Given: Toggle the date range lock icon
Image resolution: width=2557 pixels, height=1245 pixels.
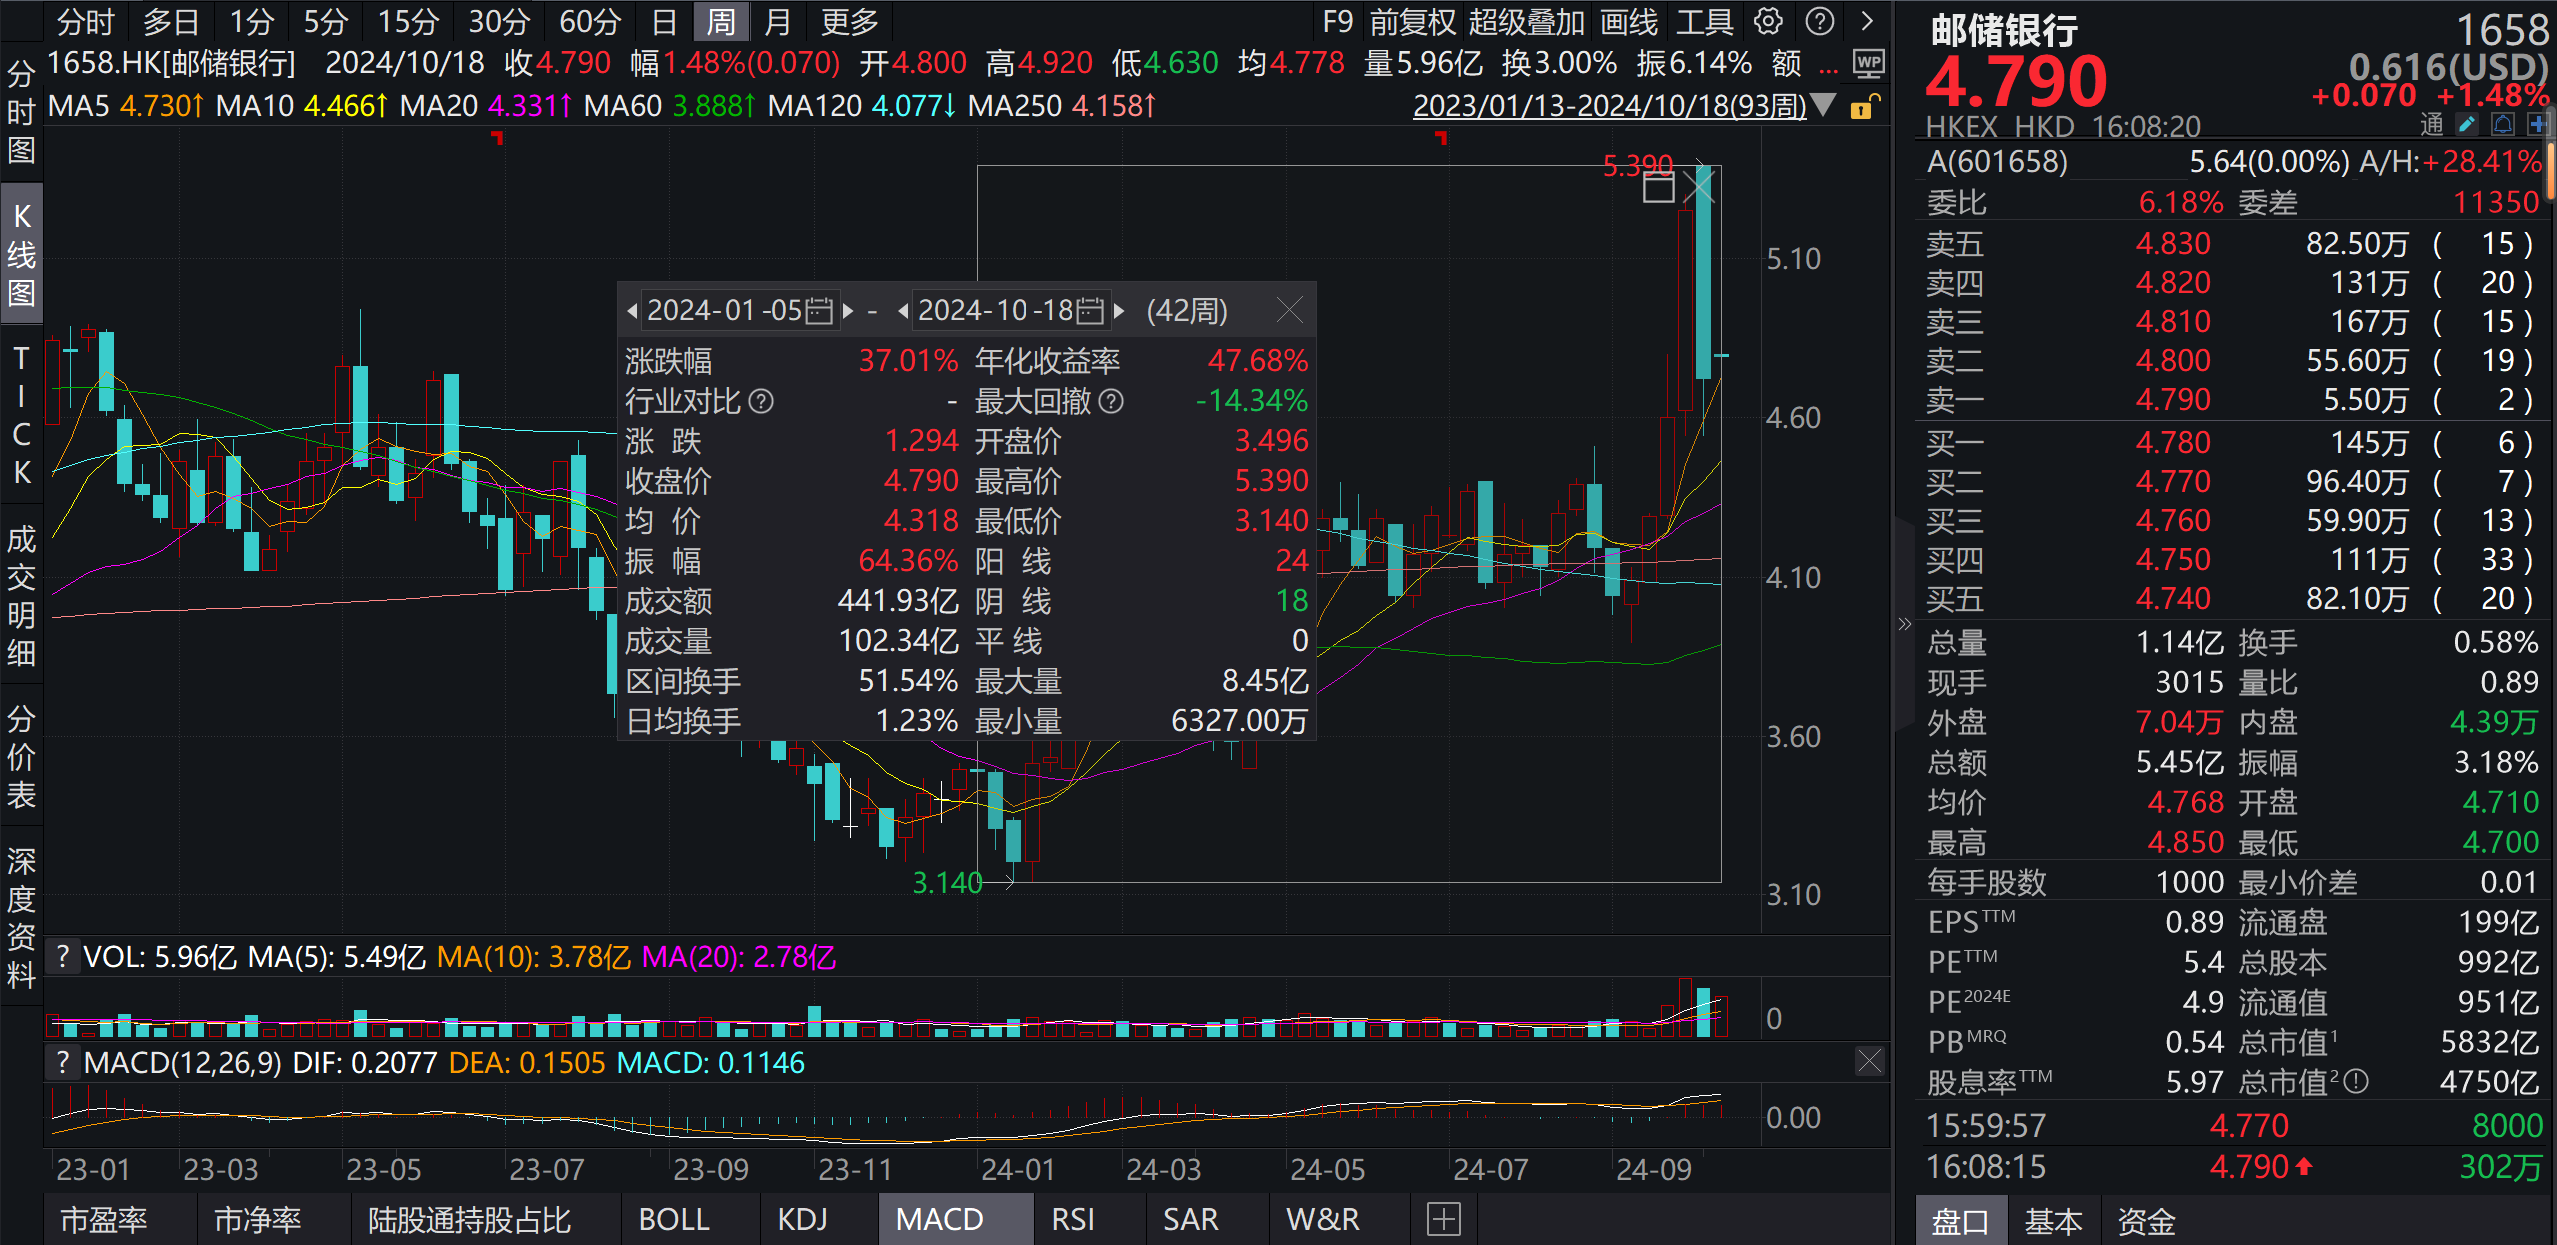Looking at the screenshot, I should point(1862,107).
